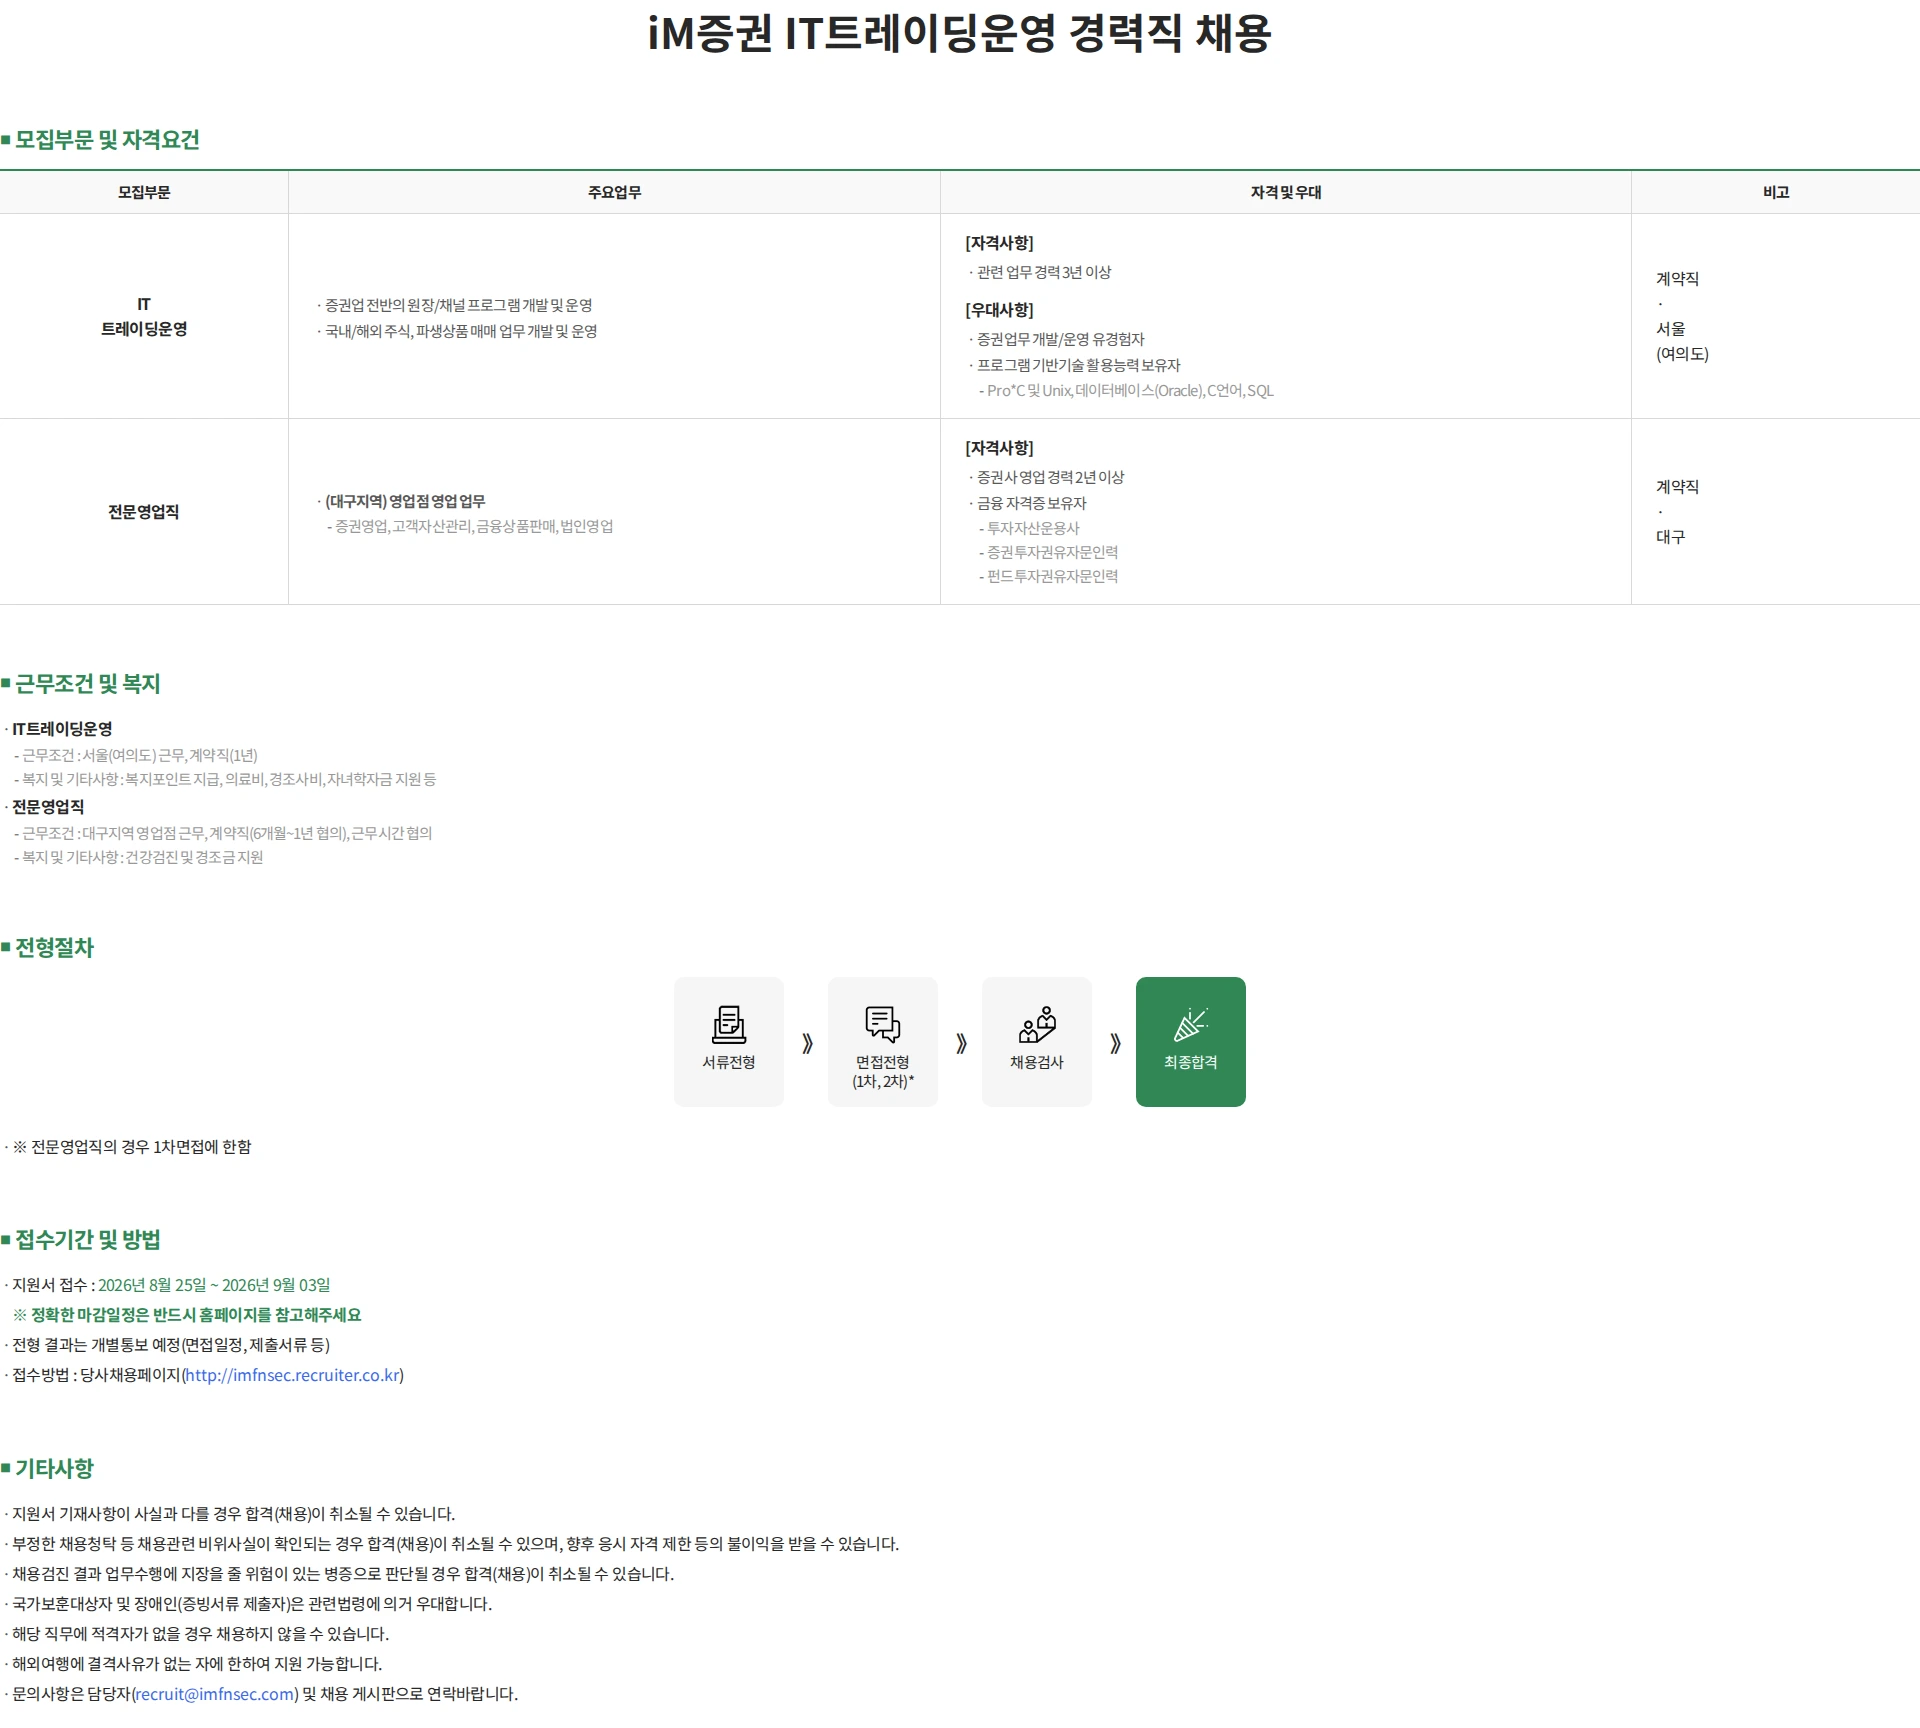
Task: Click 투자자산운용사 qualification line
Action: click(x=1033, y=528)
